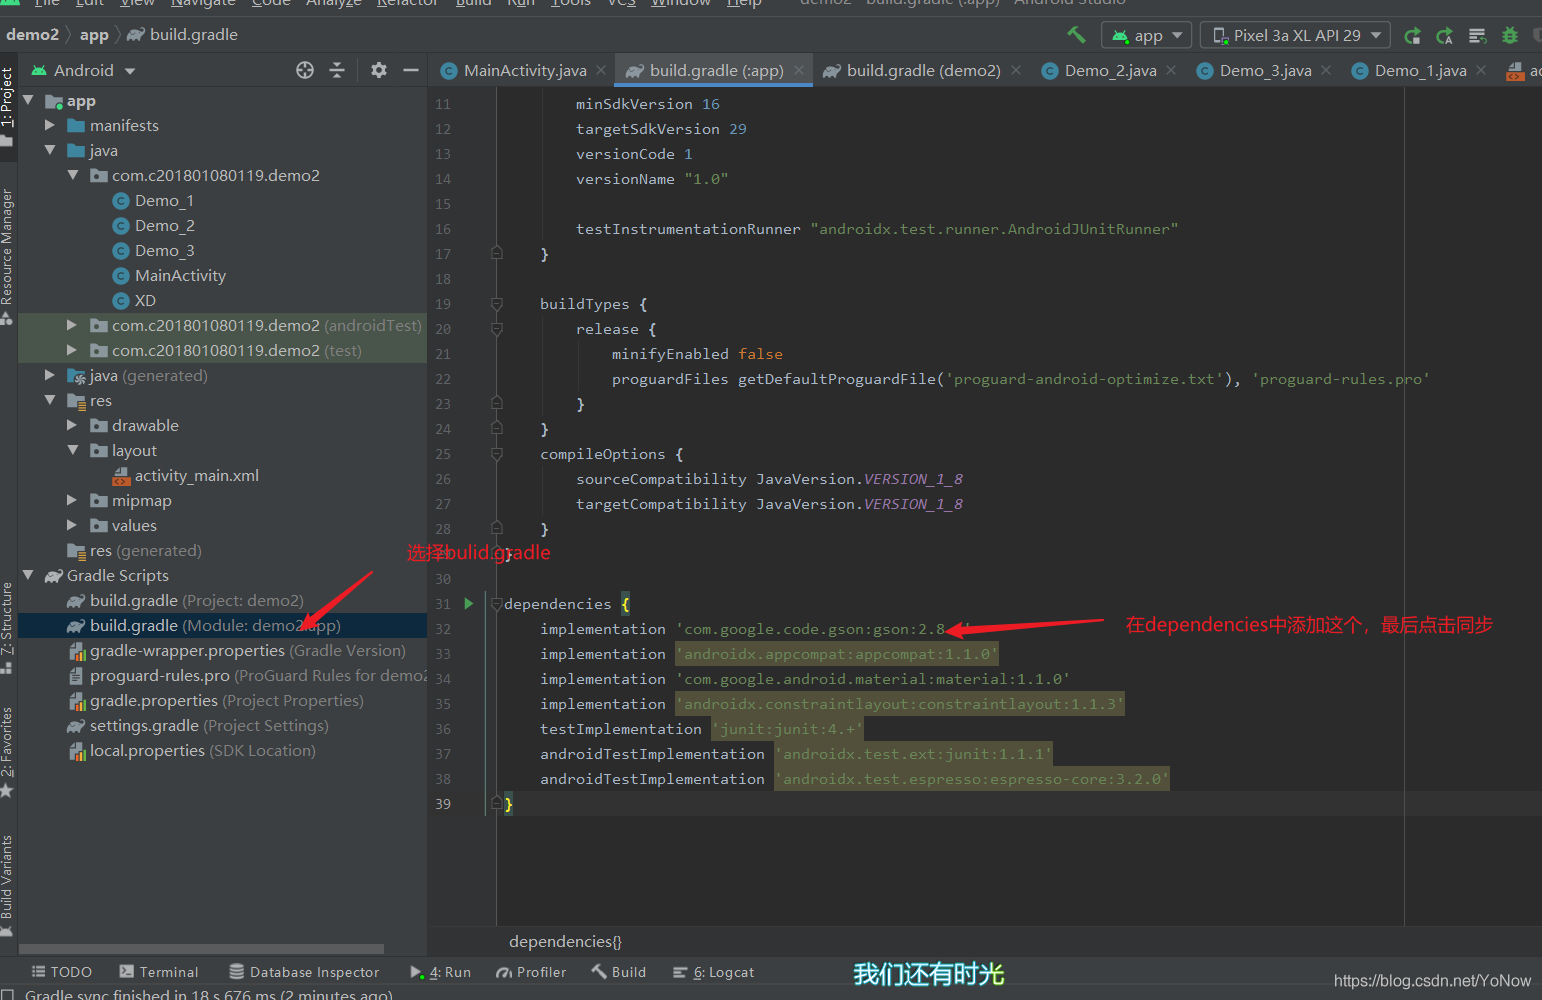Viewport: 1542px width, 1000px height.
Task: Select proguard-rules.pro file
Action: click(247, 675)
